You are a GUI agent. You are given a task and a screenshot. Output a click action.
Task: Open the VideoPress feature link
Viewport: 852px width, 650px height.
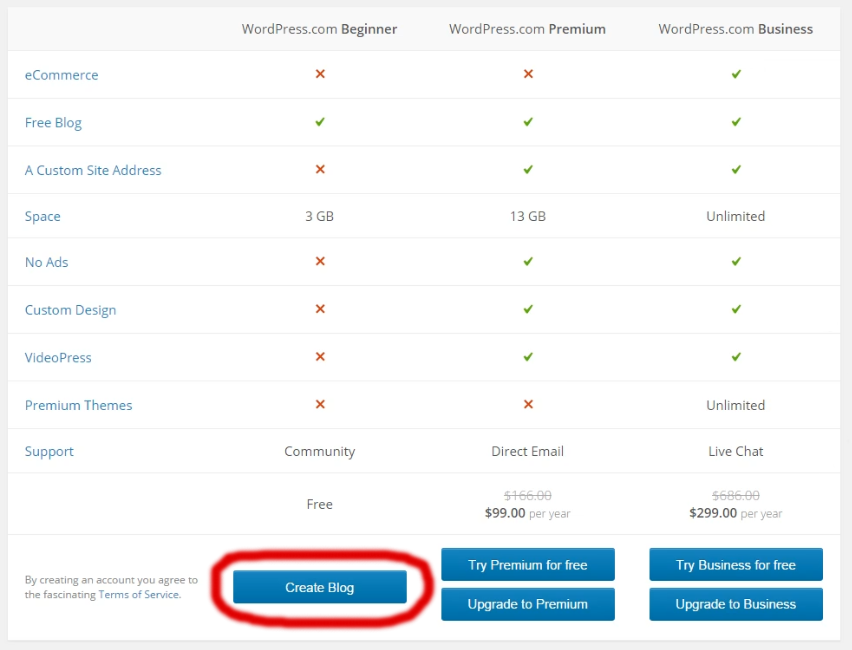(x=58, y=358)
